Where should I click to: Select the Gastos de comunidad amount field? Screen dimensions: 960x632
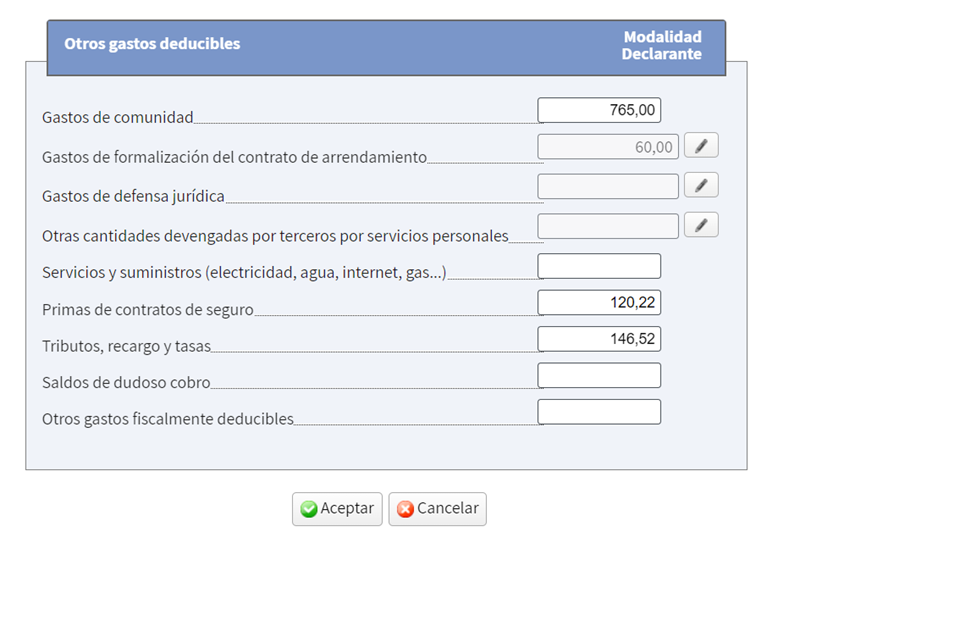[599, 110]
